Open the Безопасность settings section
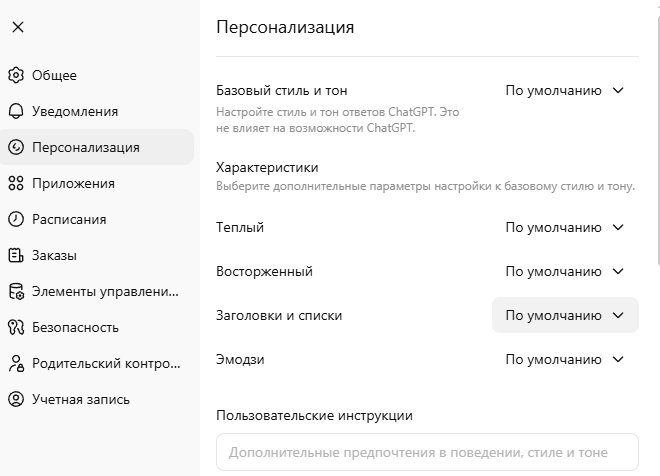The image size is (660, 476). [x=75, y=327]
